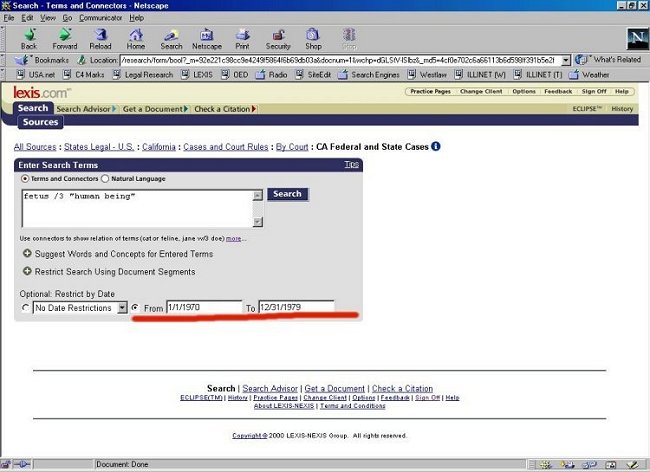Viewport: 650px width, 472px height.
Task: Go to Home via toolbar icon
Action: [x=136, y=39]
